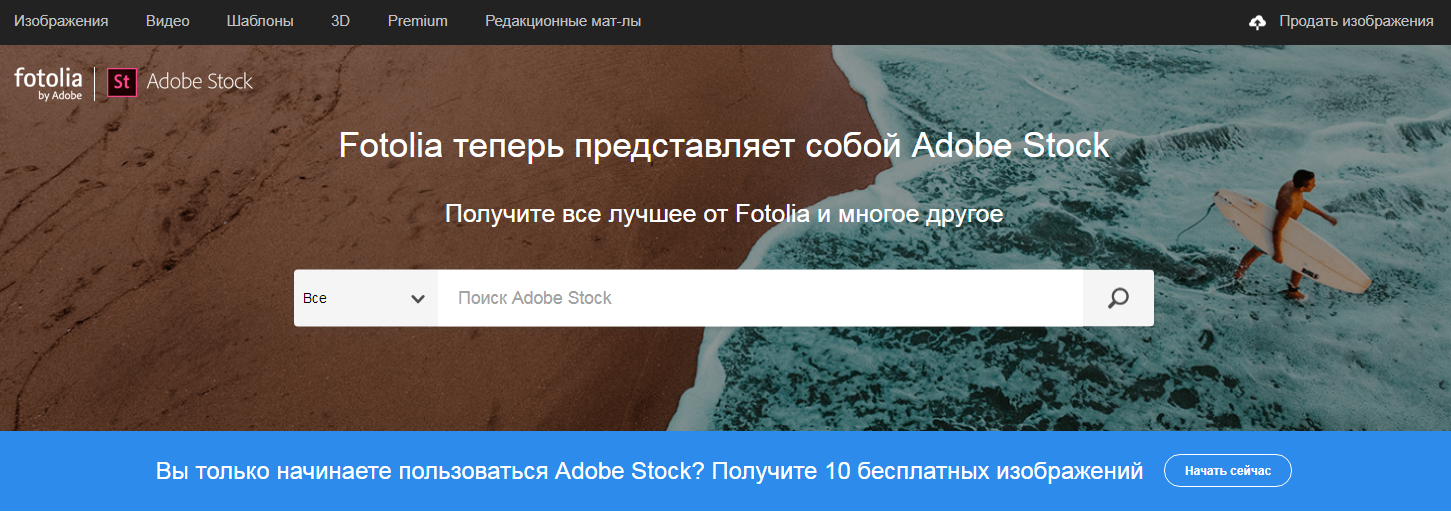1451x517 pixels.
Task: Click the "Получите 10 бесплатных изображений" banner text
Action: point(929,471)
